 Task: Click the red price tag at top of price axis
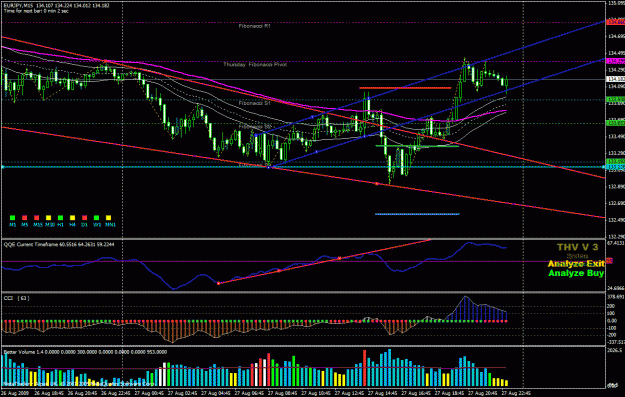[x=615, y=22]
